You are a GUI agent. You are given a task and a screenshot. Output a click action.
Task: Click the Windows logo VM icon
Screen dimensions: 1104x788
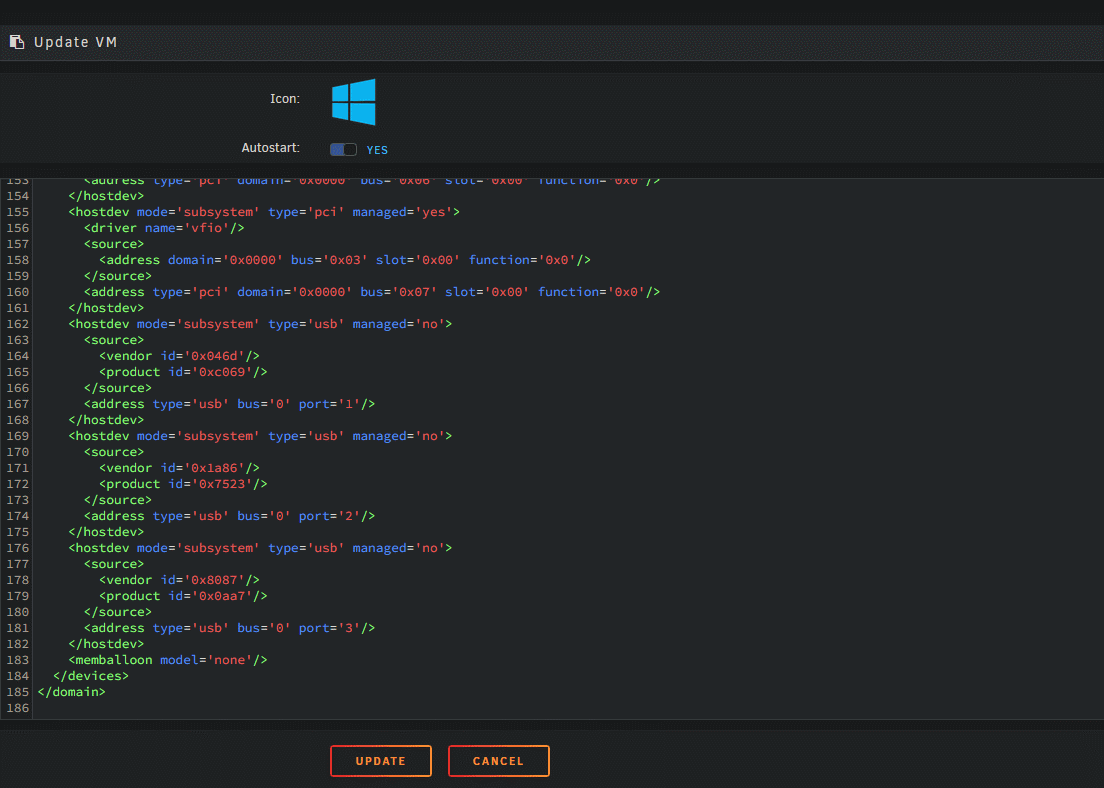(353, 102)
